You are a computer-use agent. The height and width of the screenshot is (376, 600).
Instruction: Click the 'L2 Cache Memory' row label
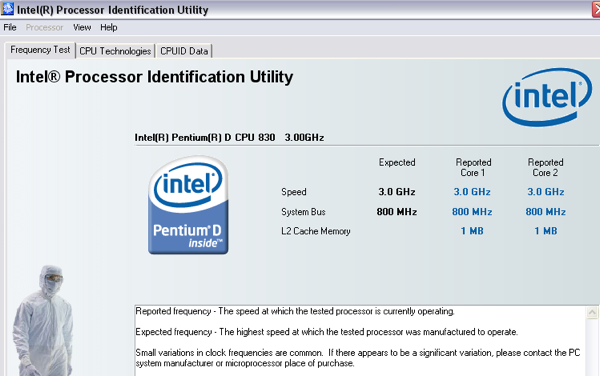tap(316, 231)
